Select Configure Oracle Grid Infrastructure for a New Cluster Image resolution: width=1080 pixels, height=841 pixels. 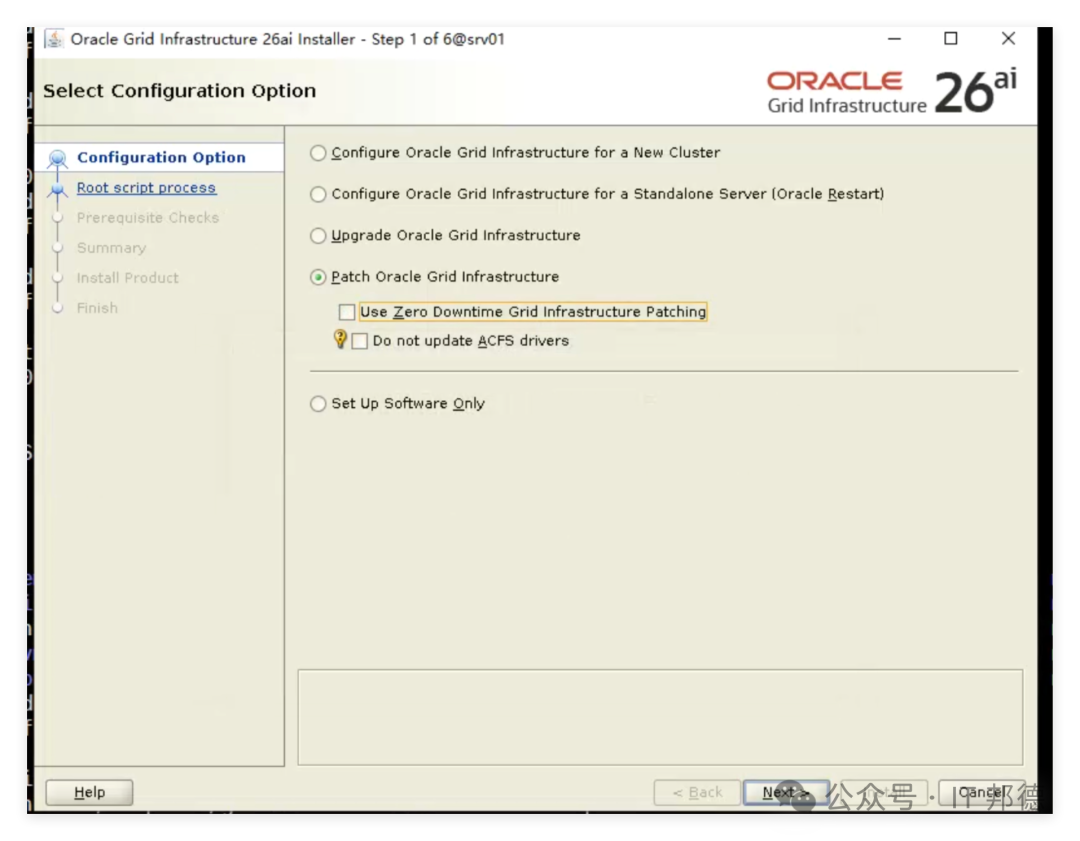click(x=318, y=153)
